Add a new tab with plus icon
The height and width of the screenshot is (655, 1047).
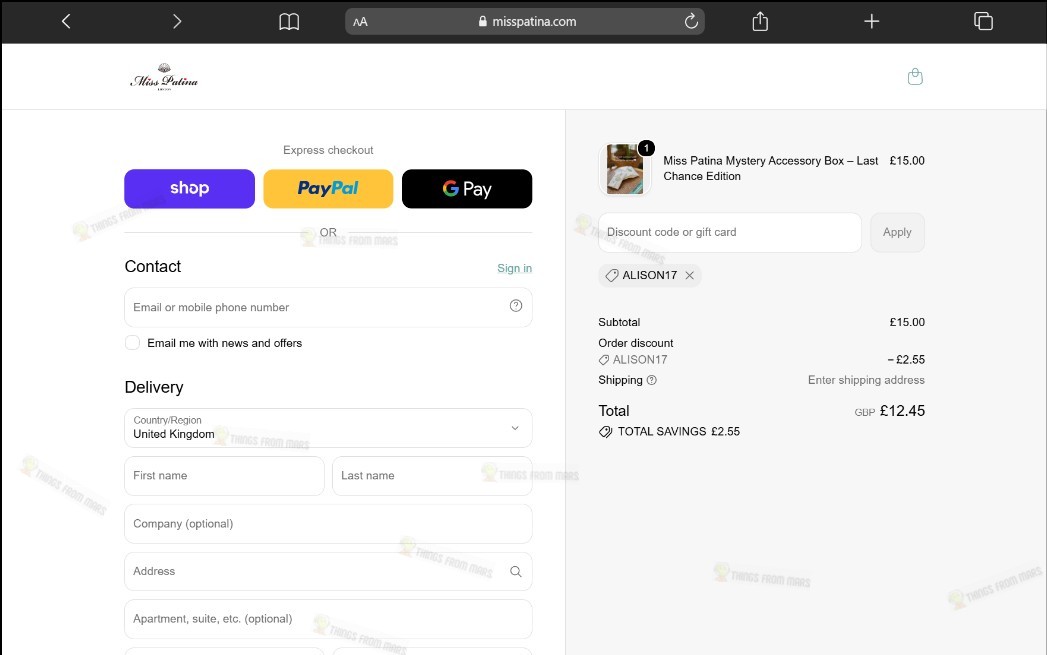click(871, 21)
